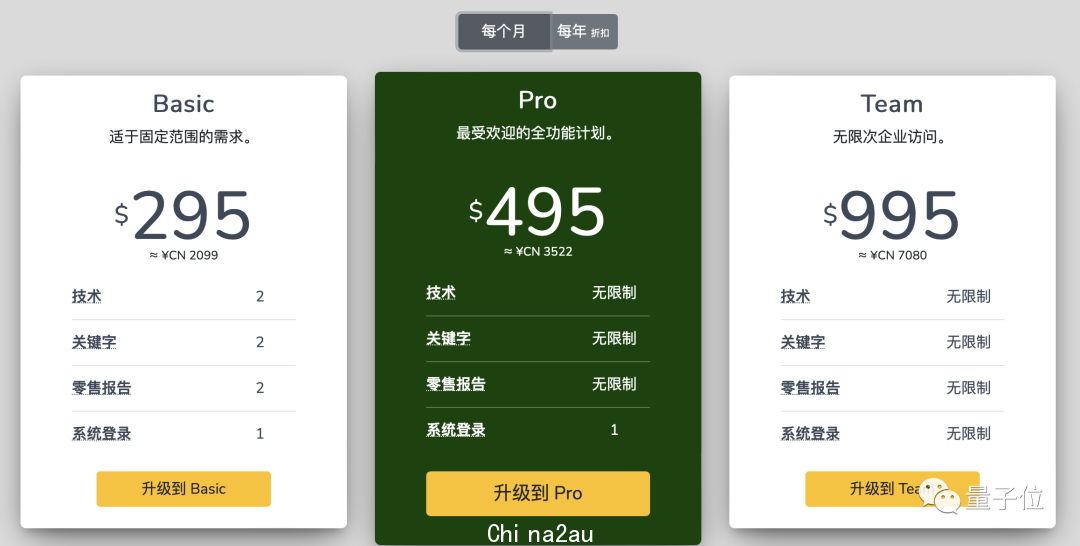Click the 零售报告 value 2 in Basic card

click(x=260, y=388)
